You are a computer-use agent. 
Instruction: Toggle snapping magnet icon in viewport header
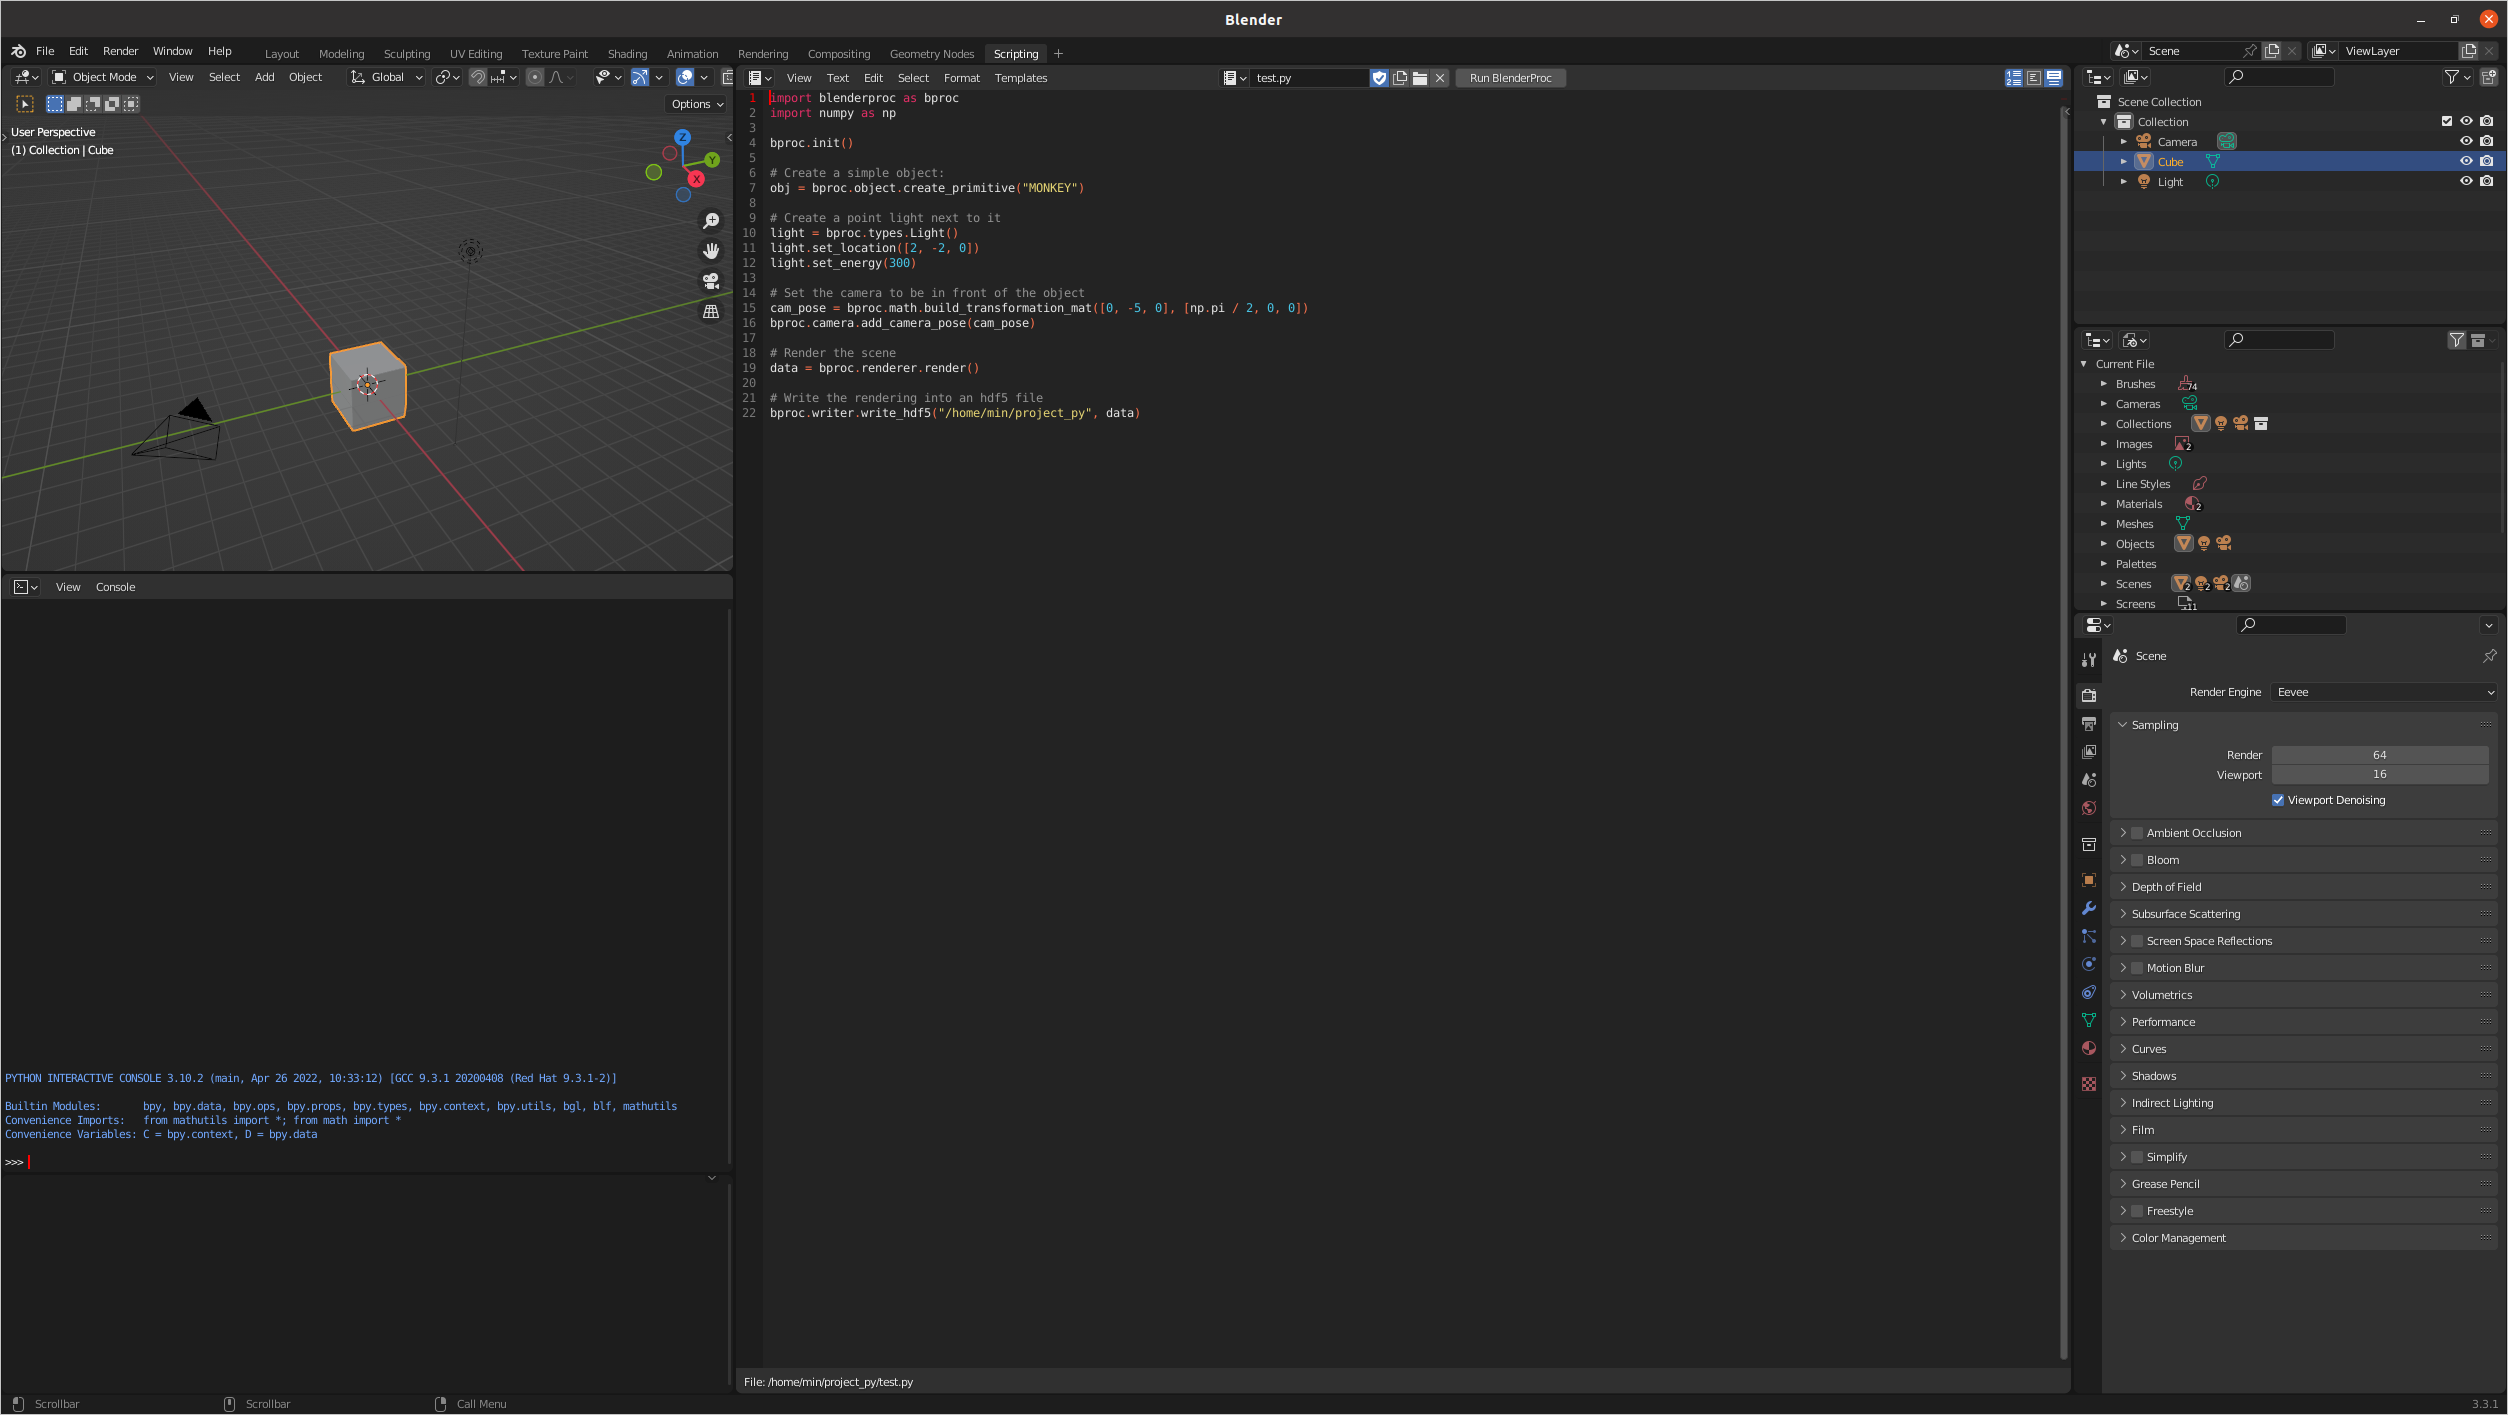478,77
